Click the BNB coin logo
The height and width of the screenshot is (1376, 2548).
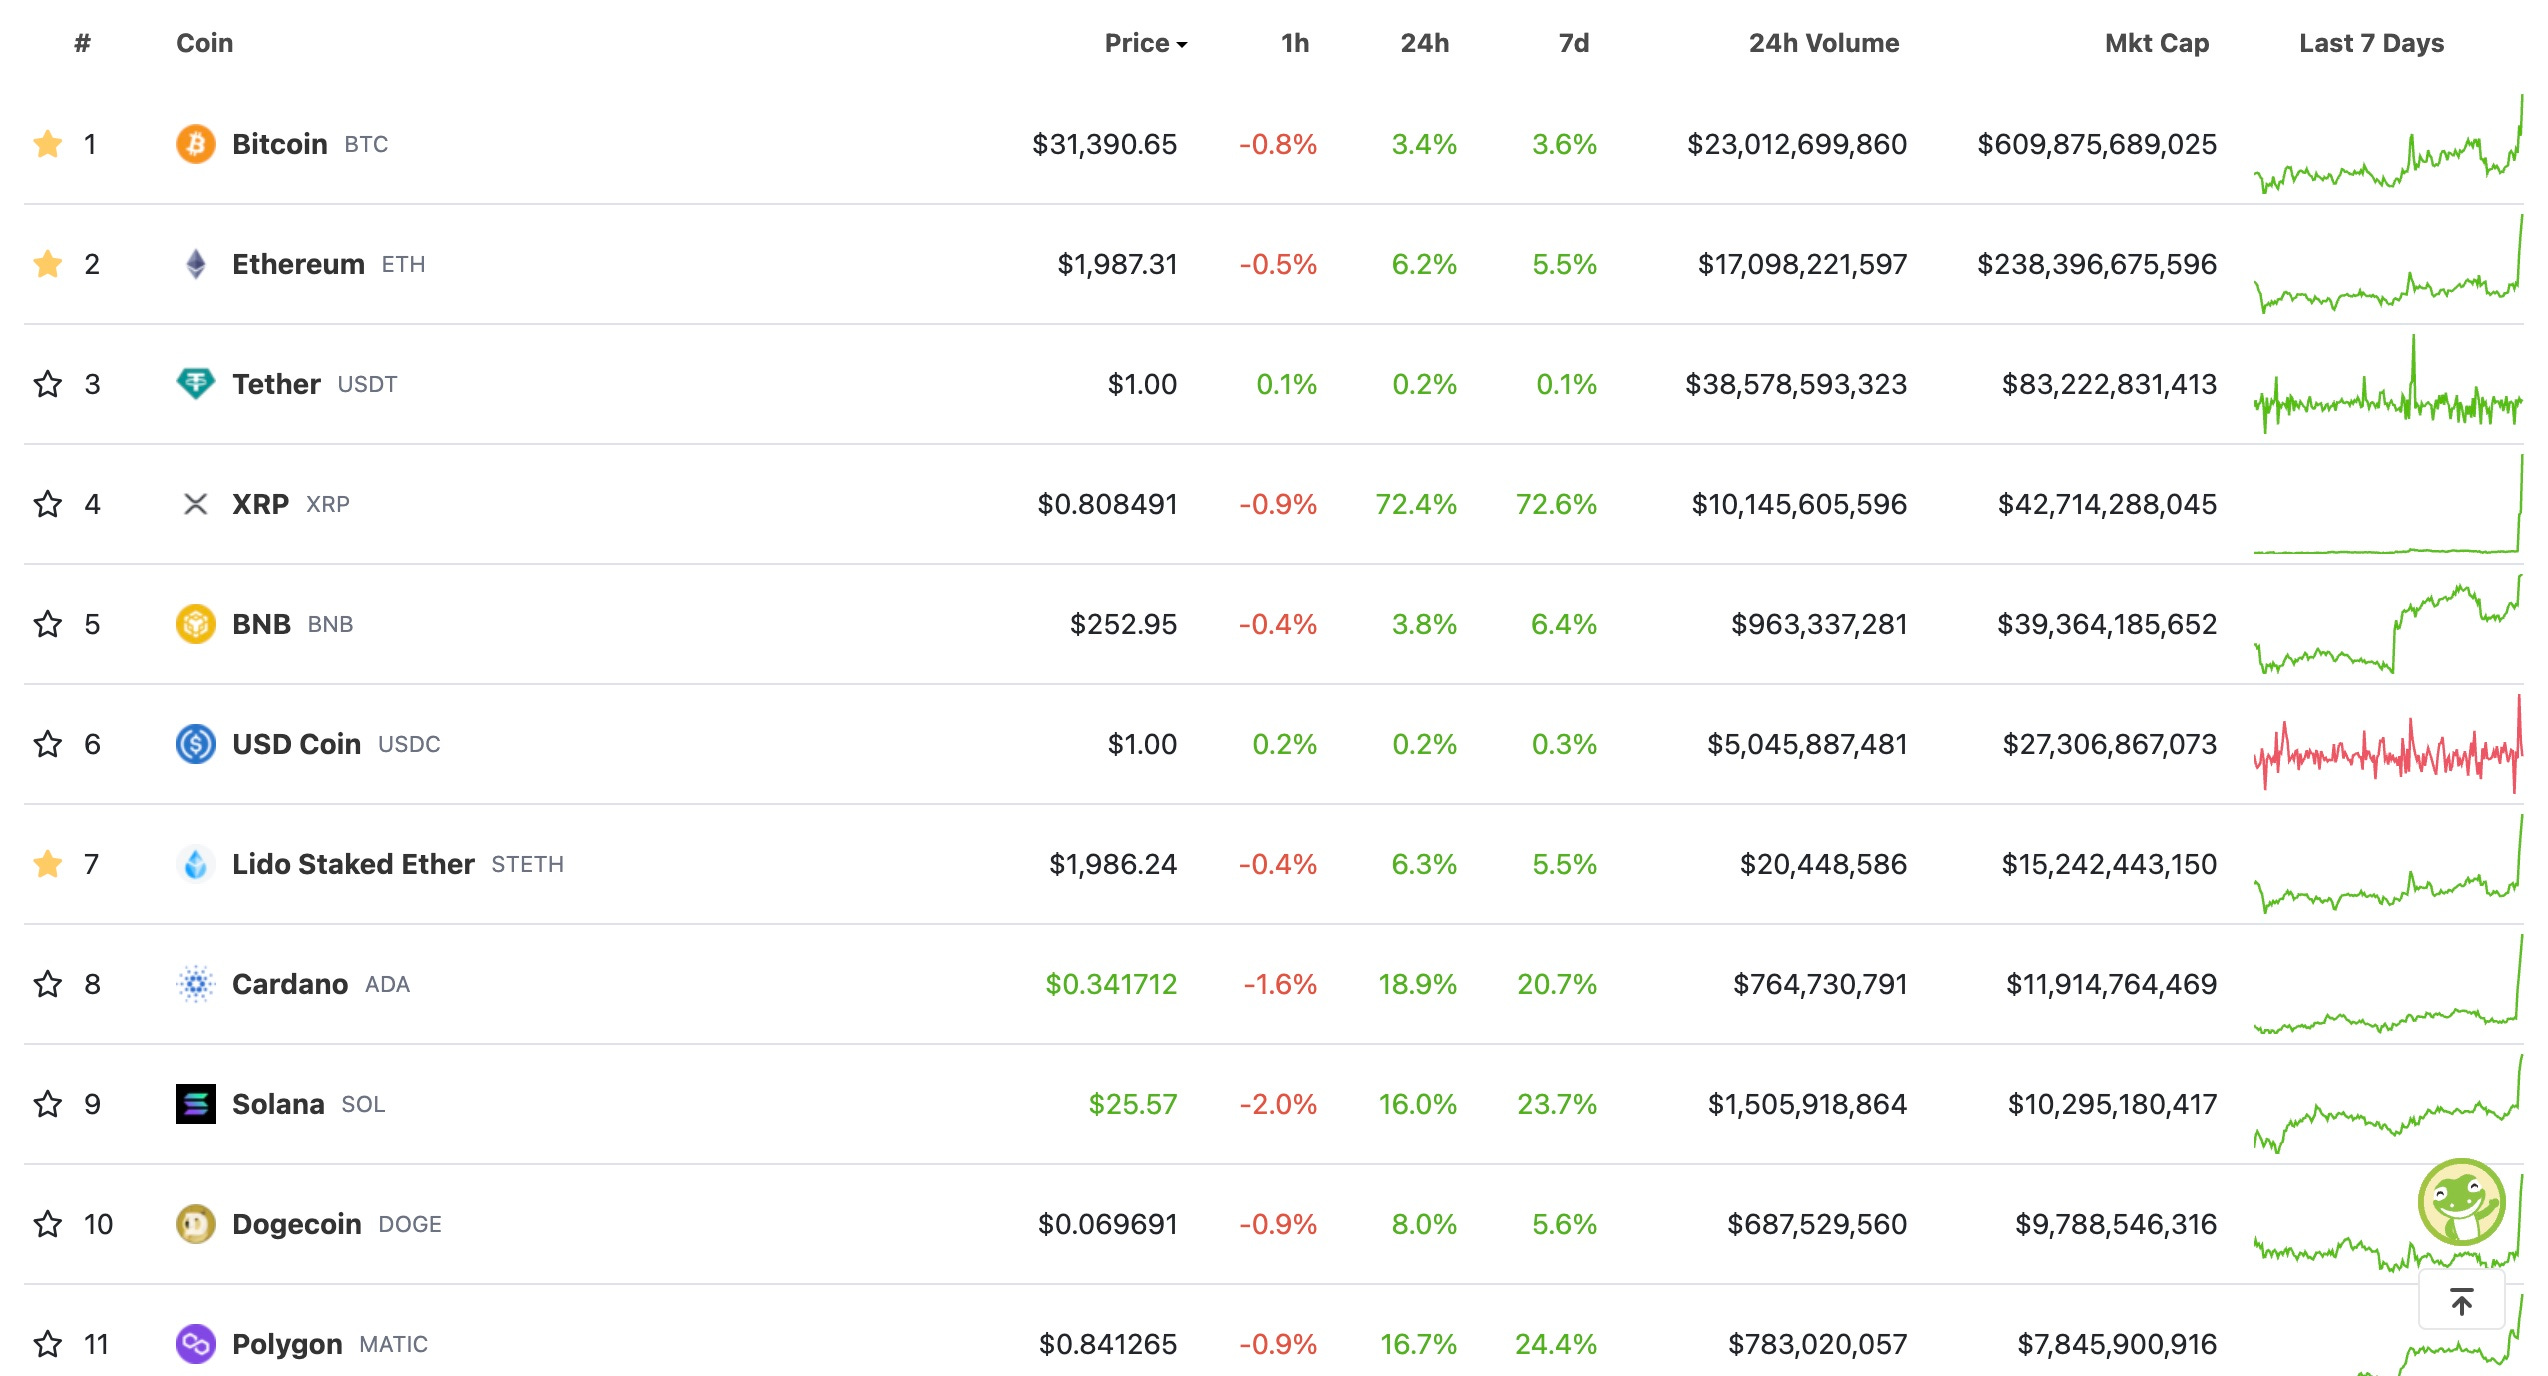196,624
